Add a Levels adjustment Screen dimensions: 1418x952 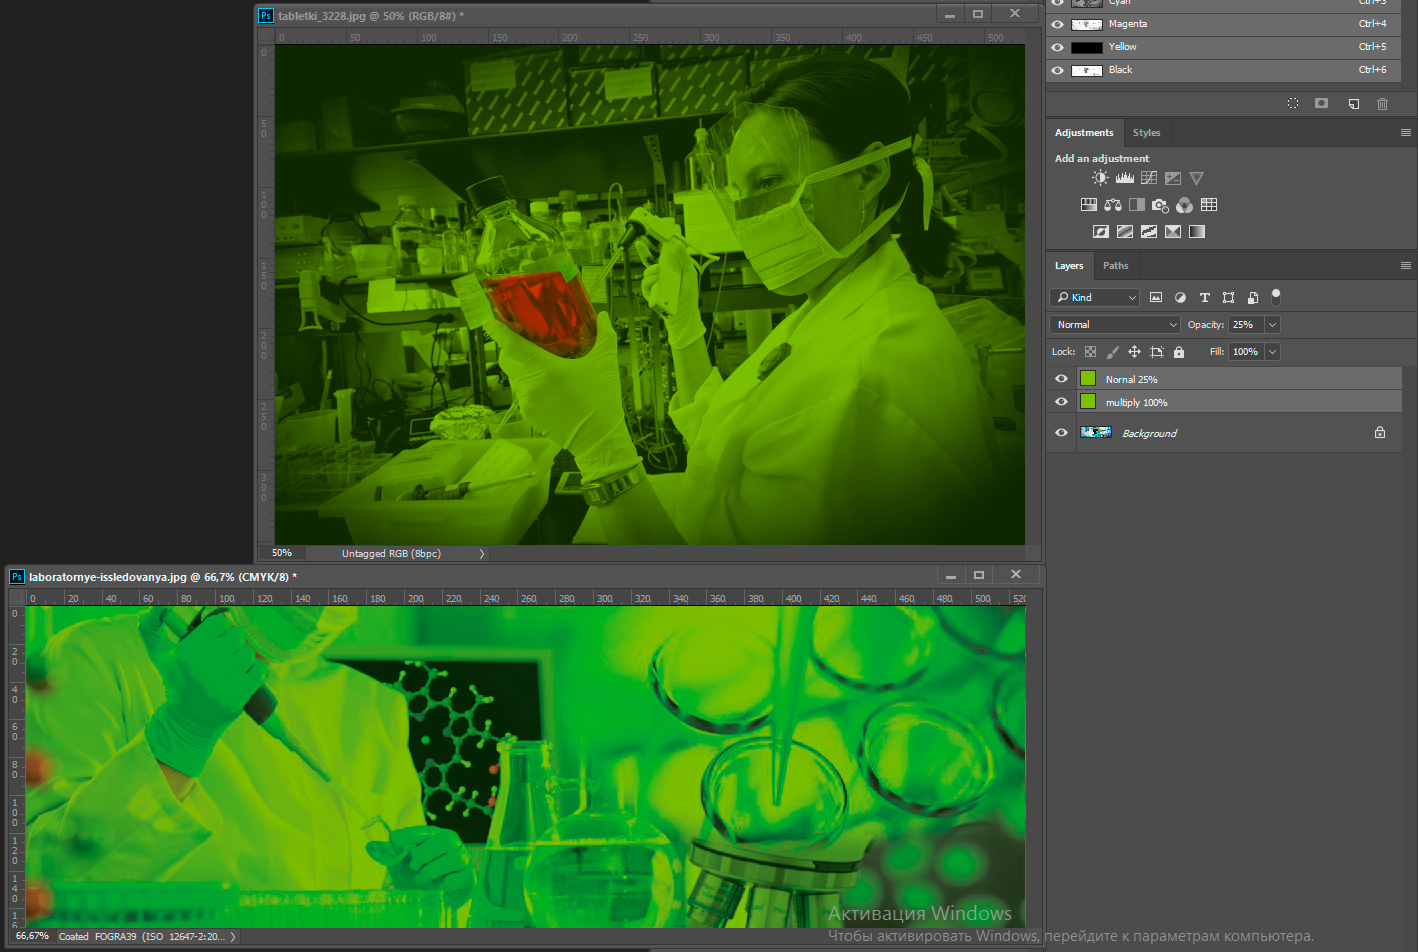pyautogui.click(x=1125, y=178)
